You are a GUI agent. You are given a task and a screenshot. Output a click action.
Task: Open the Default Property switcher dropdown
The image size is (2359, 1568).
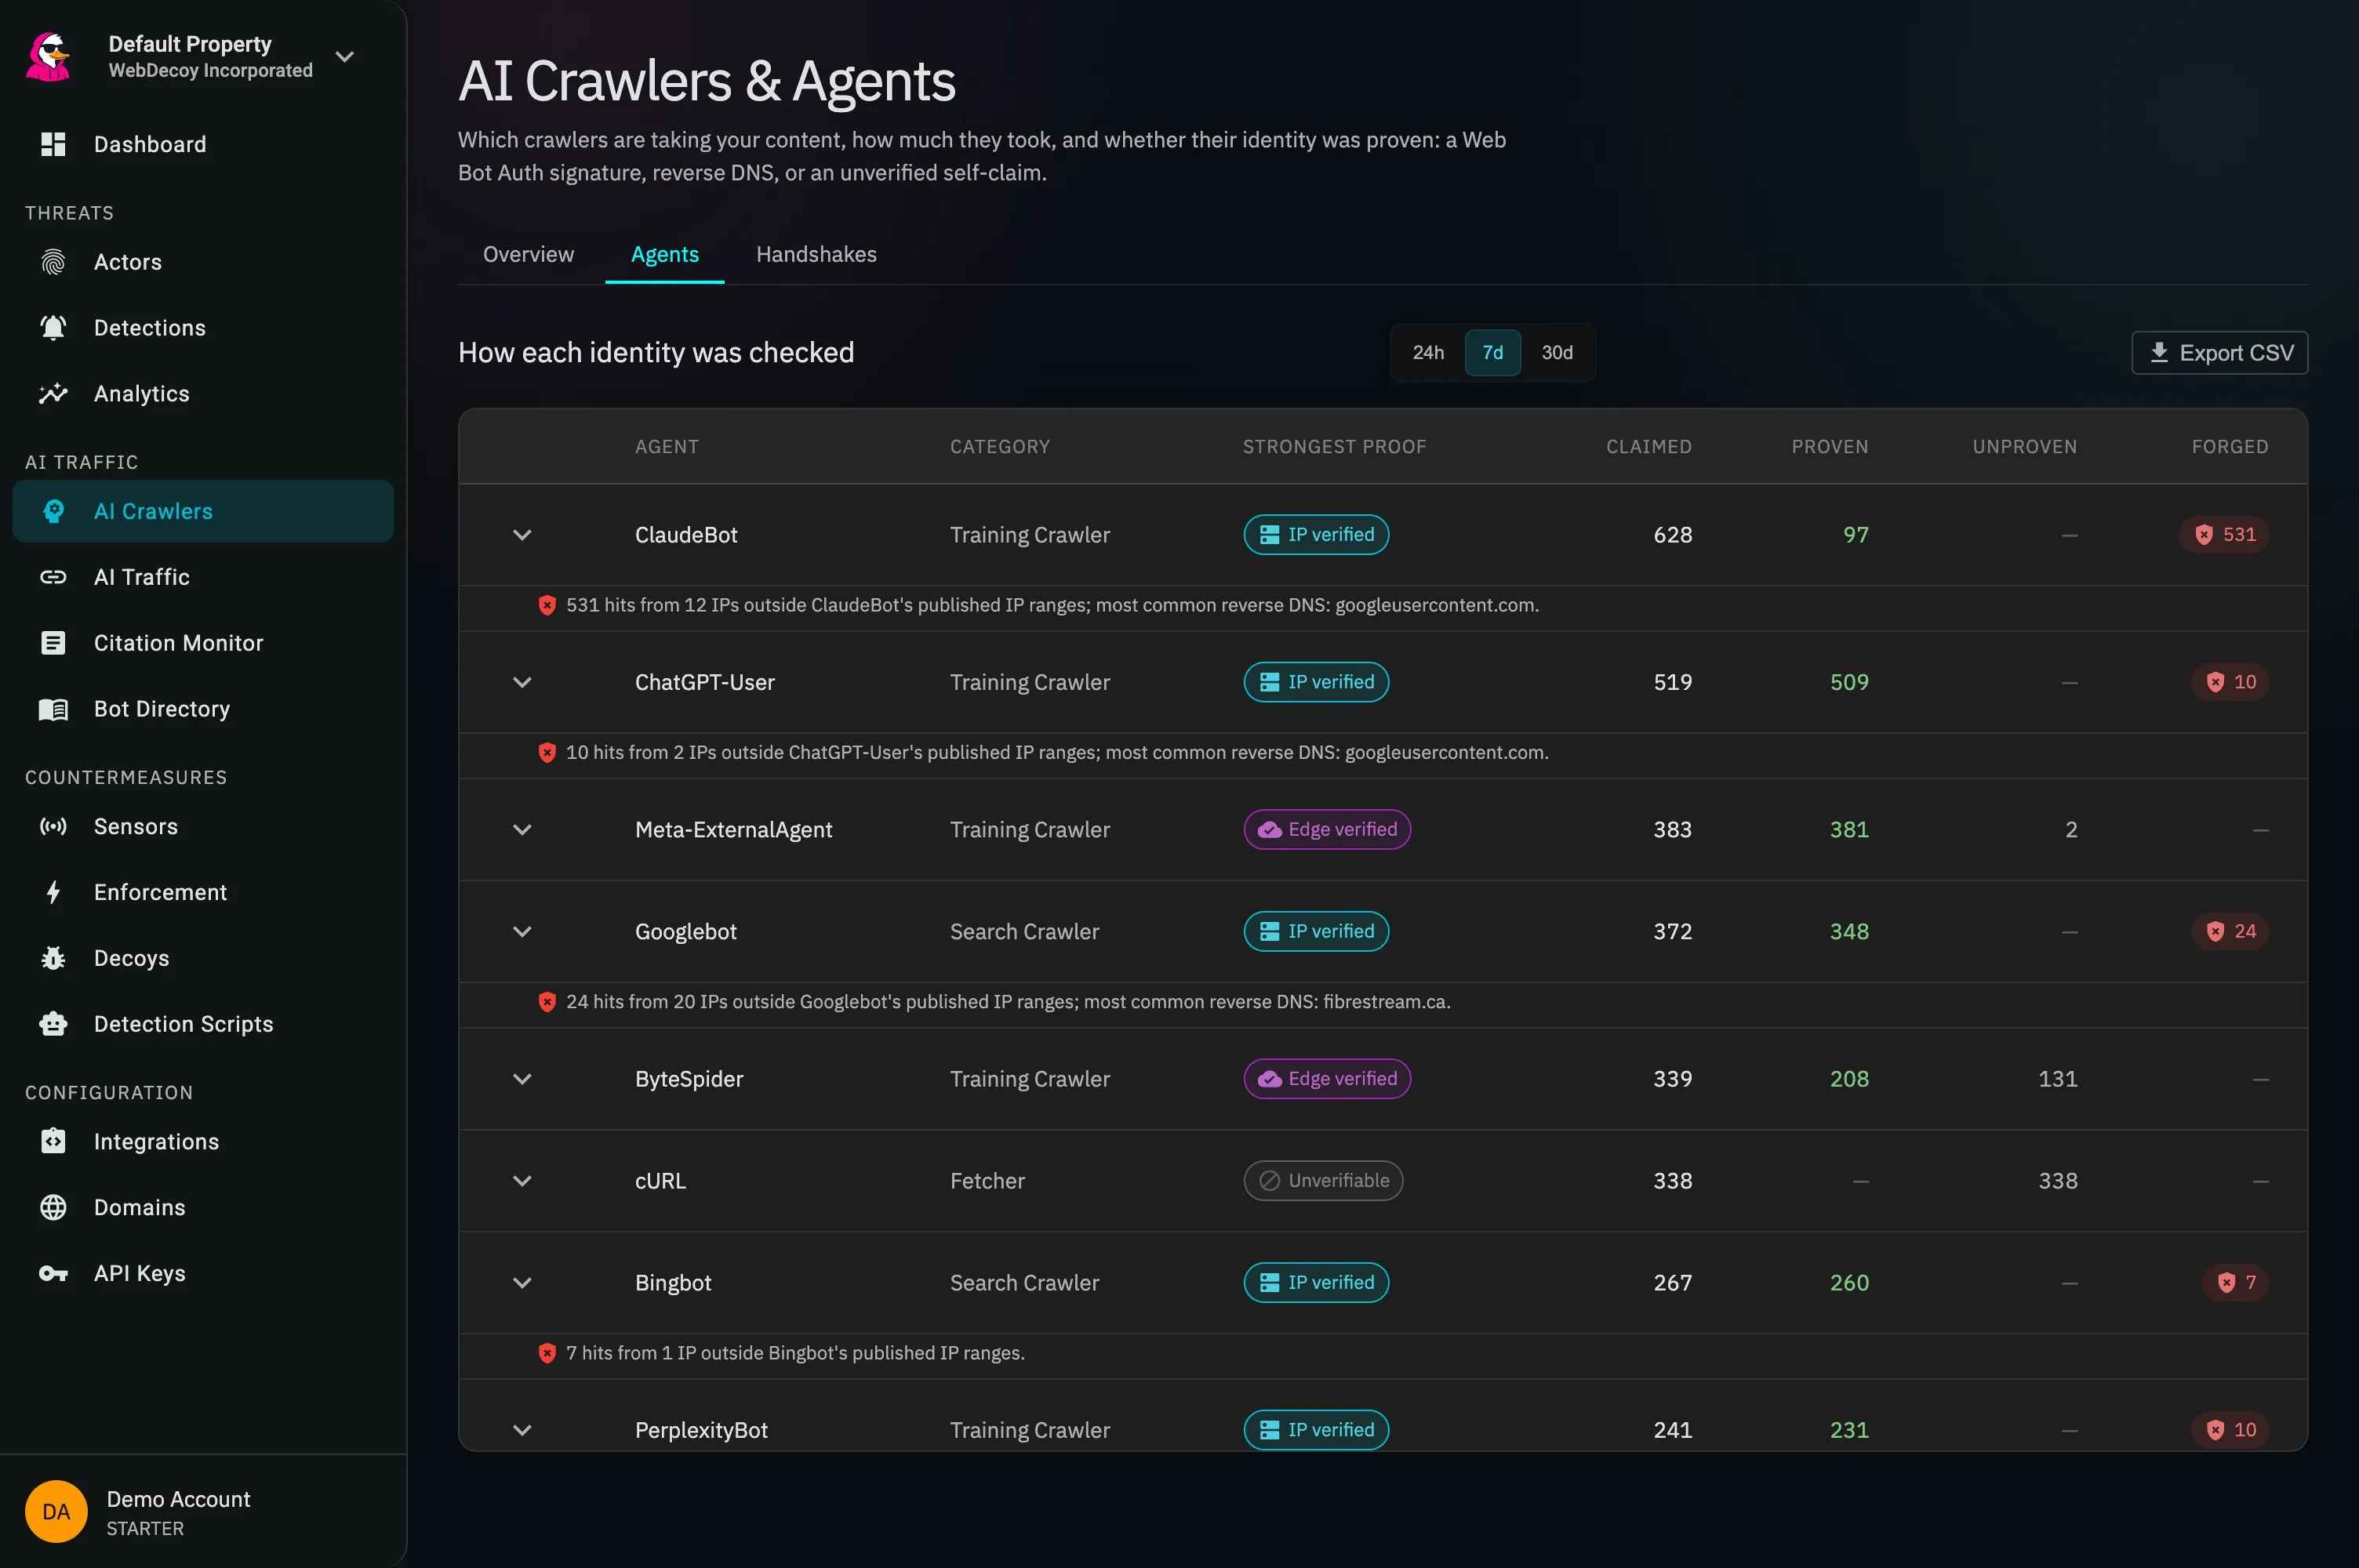345,57
